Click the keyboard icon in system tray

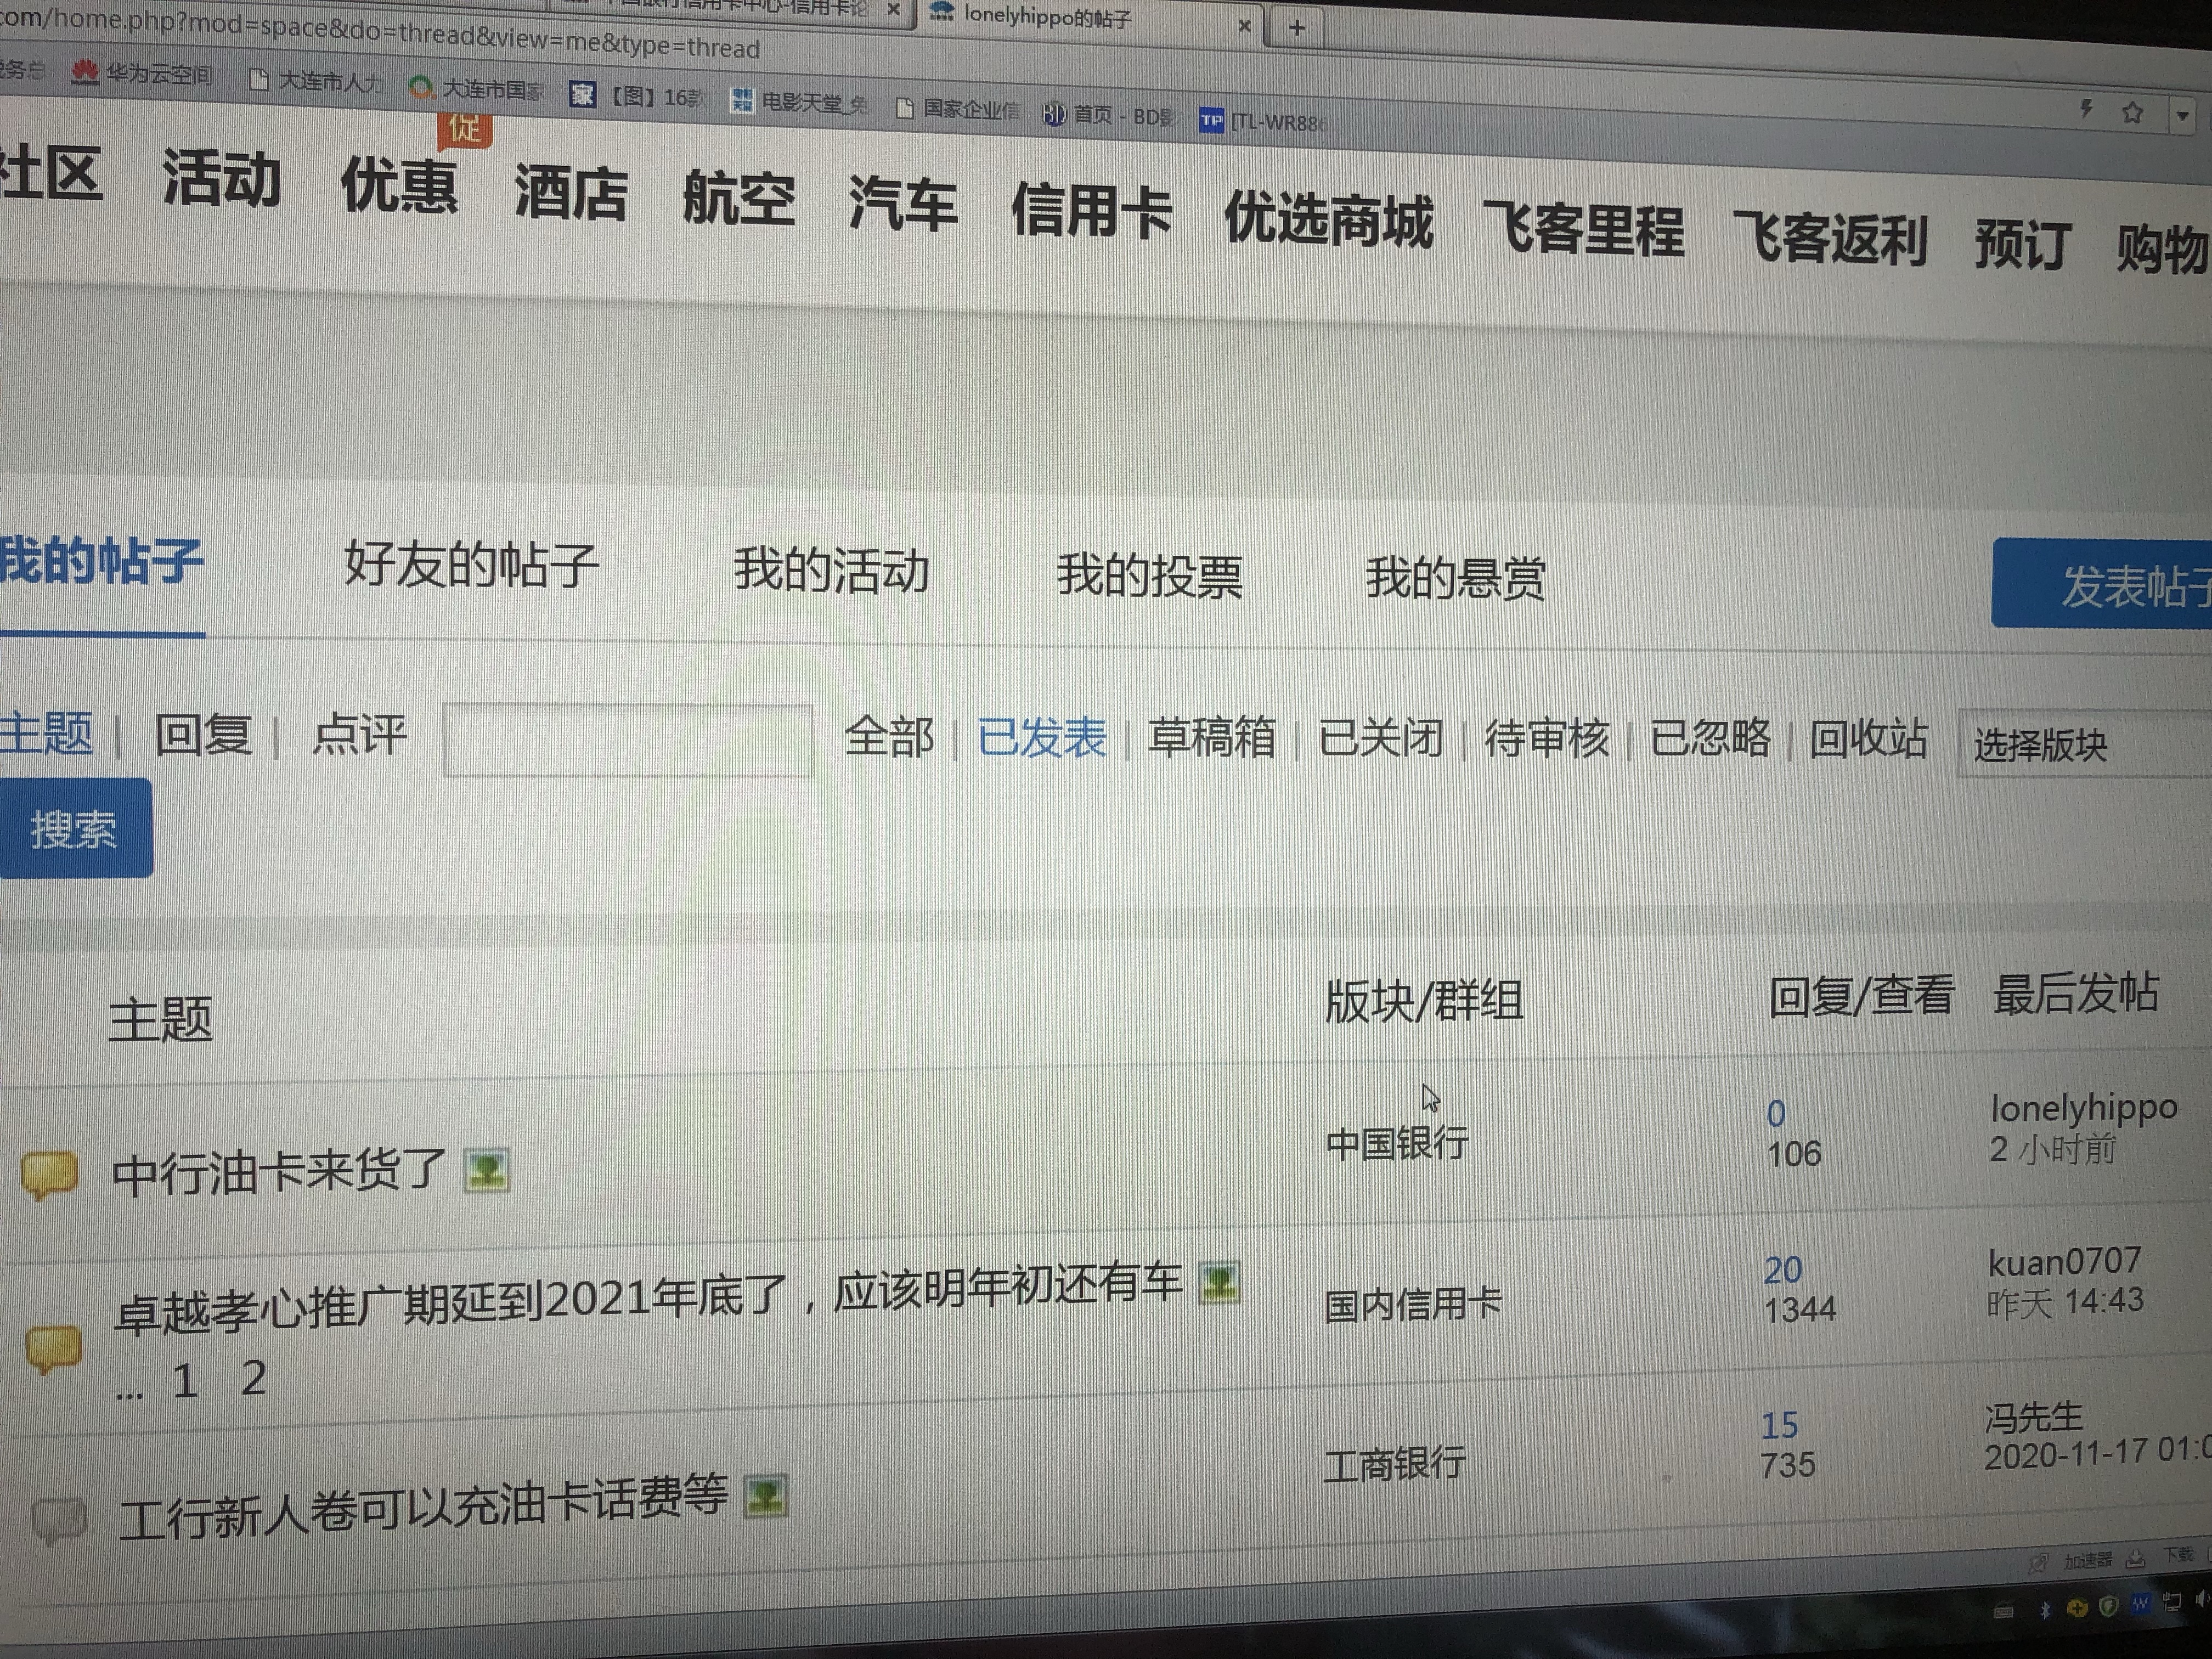[x=2004, y=1611]
